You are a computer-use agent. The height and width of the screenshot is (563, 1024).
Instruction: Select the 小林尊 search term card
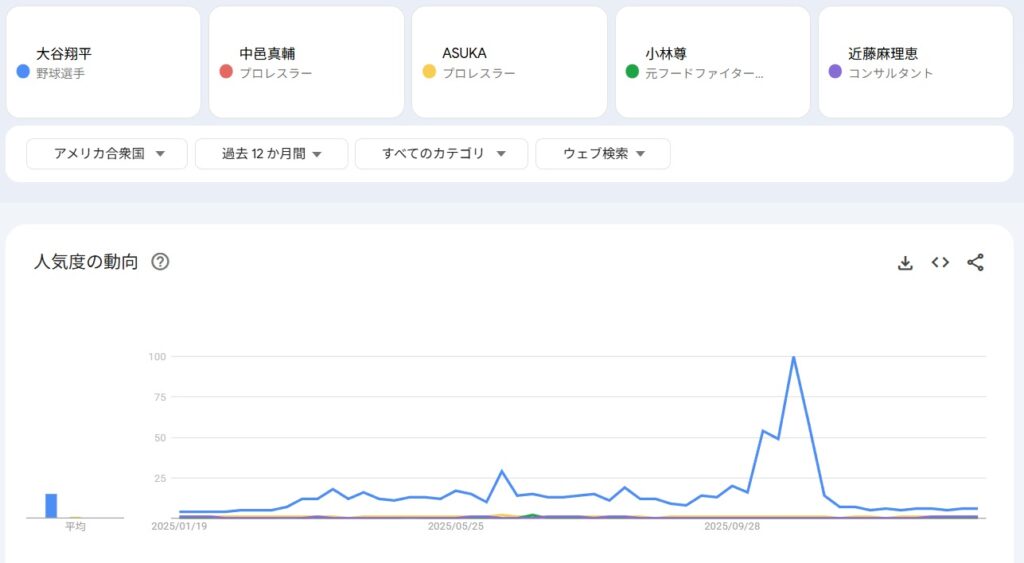[712, 62]
